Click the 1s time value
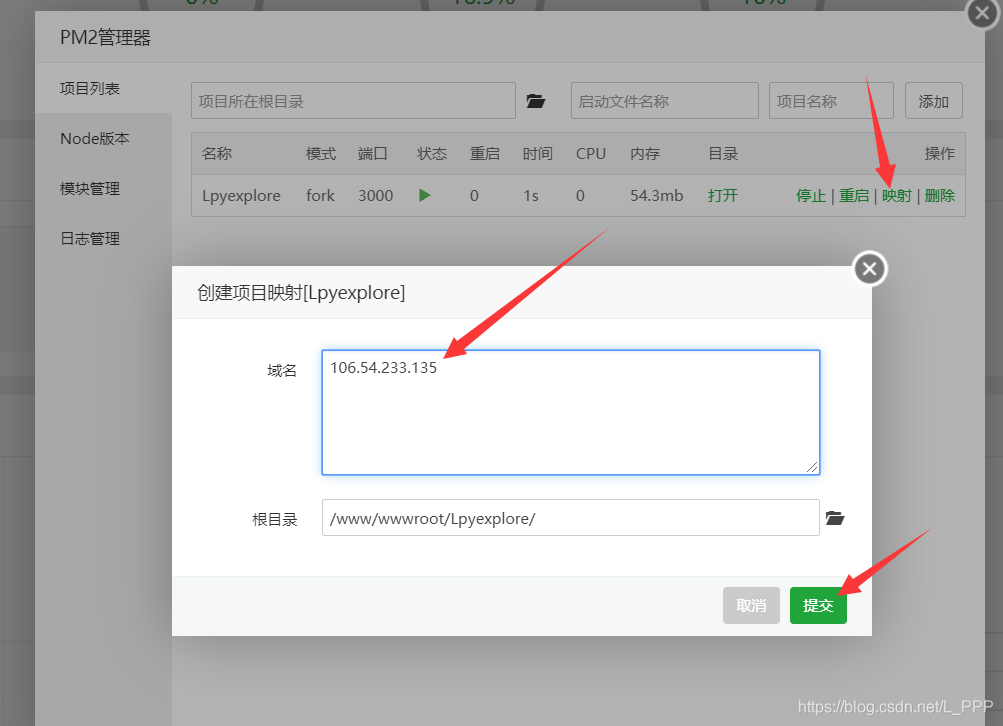 [530, 196]
